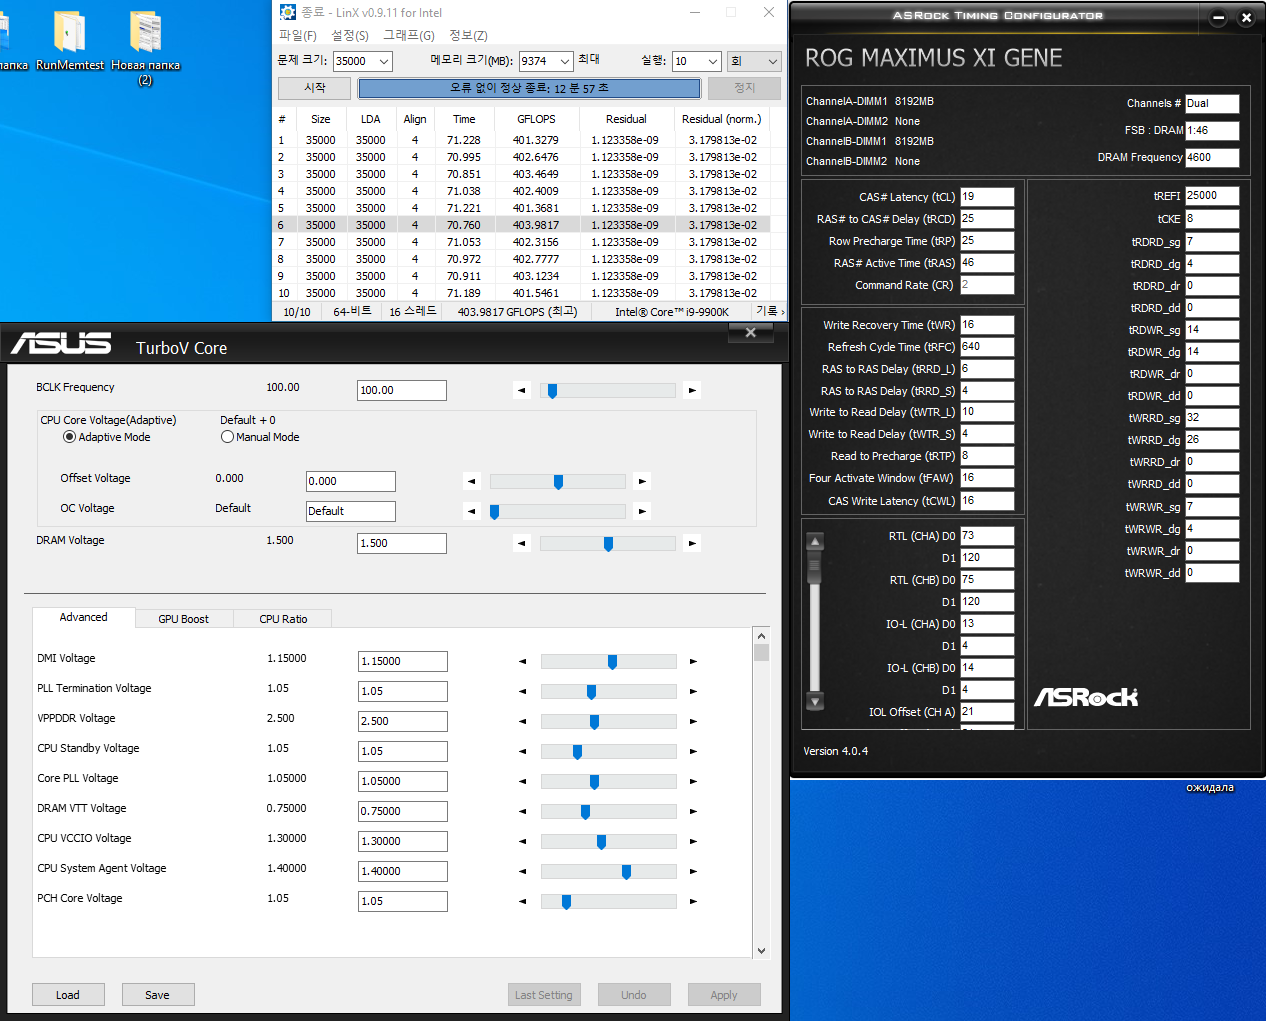
Task: Click the left arrow for DRAM Voltage
Action: (x=521, y=543)
